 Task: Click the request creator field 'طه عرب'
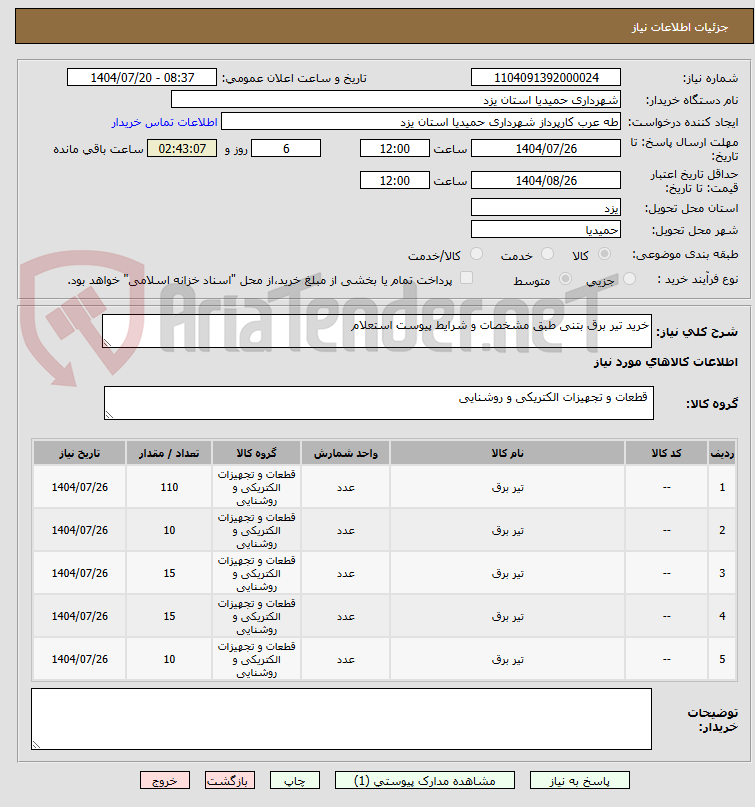(x=420, y=121)
